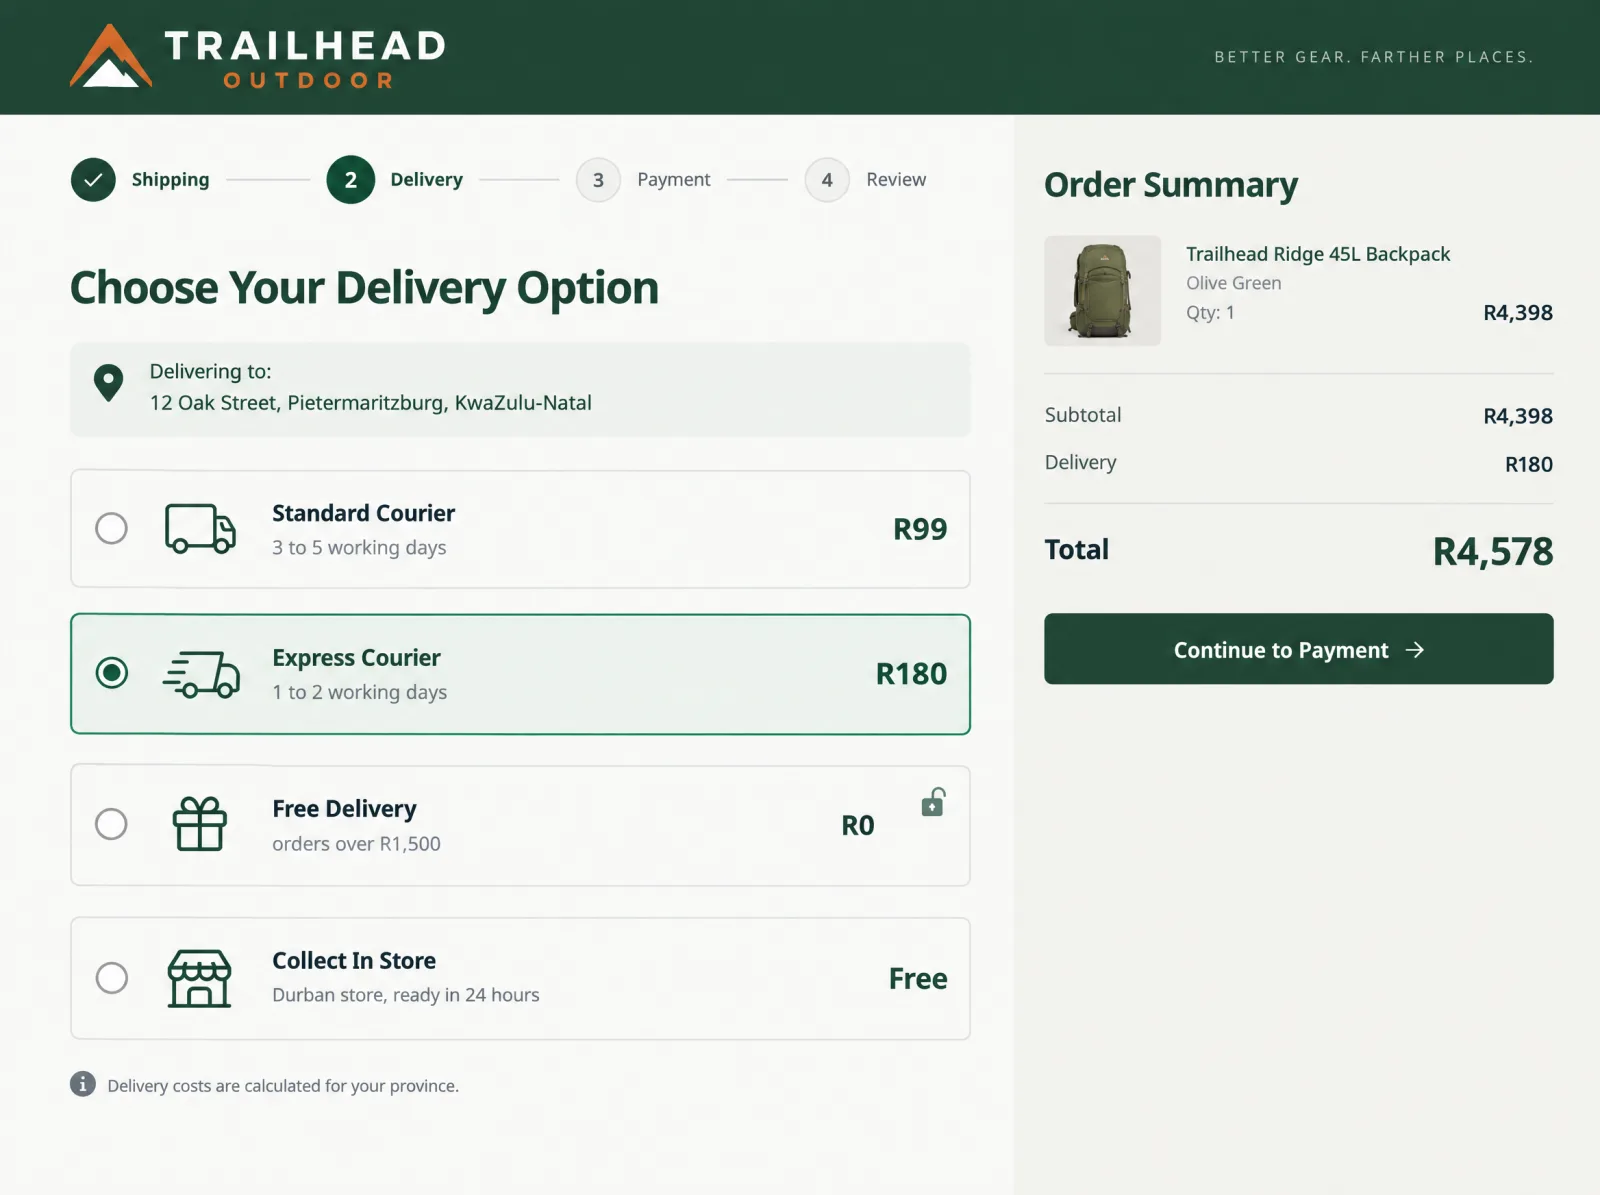The width and height of the screenshot is (1600, 1195).
Task: Click the location pin icon
Action: pos(108,383)
